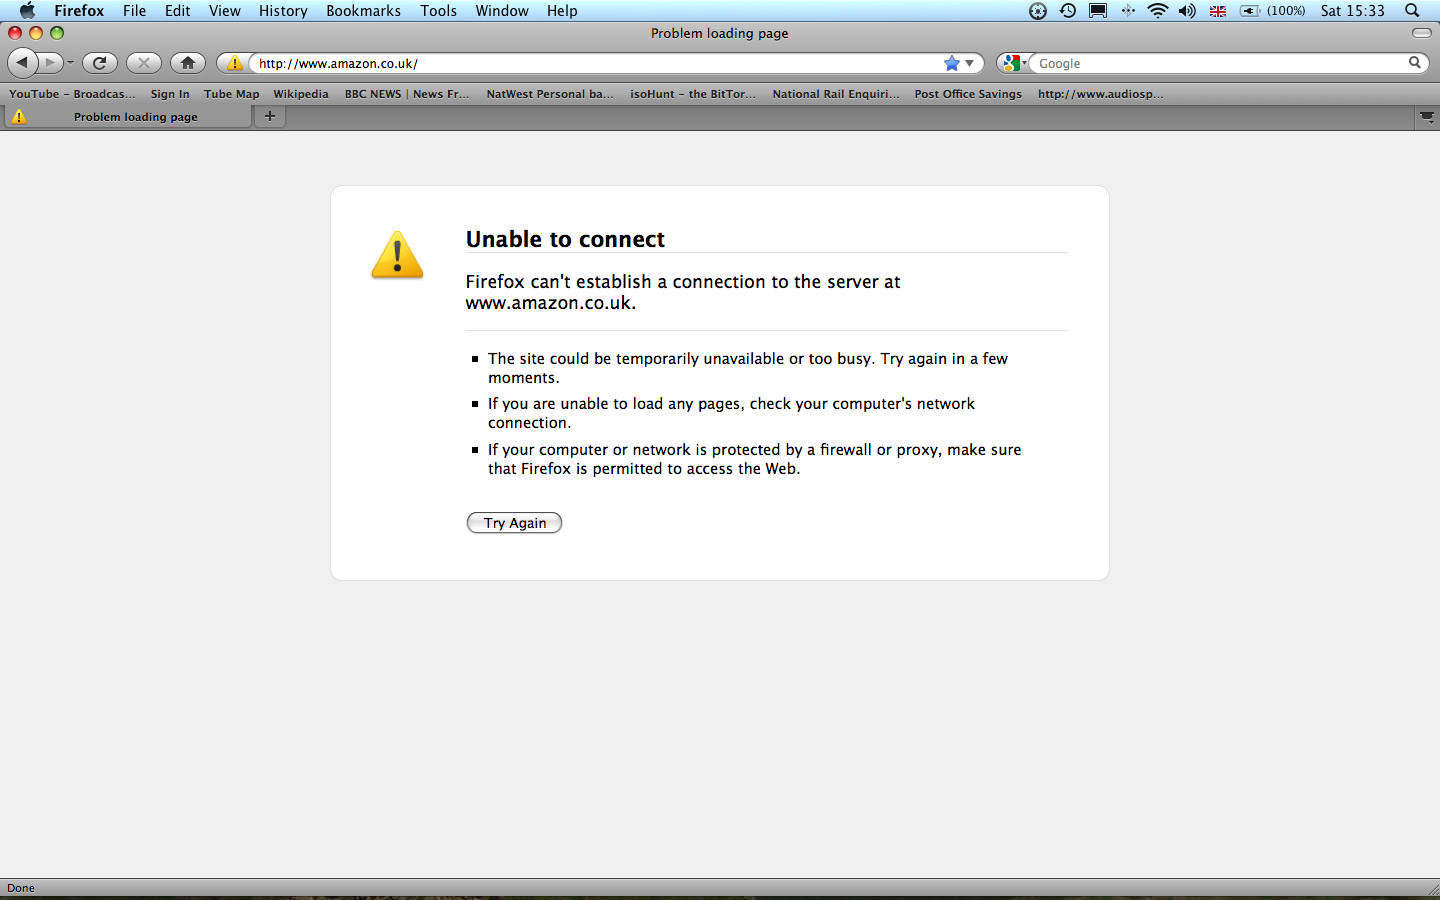The height and width of the screenshot is (900, 1440).
Task: Choose a search engine via the Google icon
Action: tap(1013, 63)
